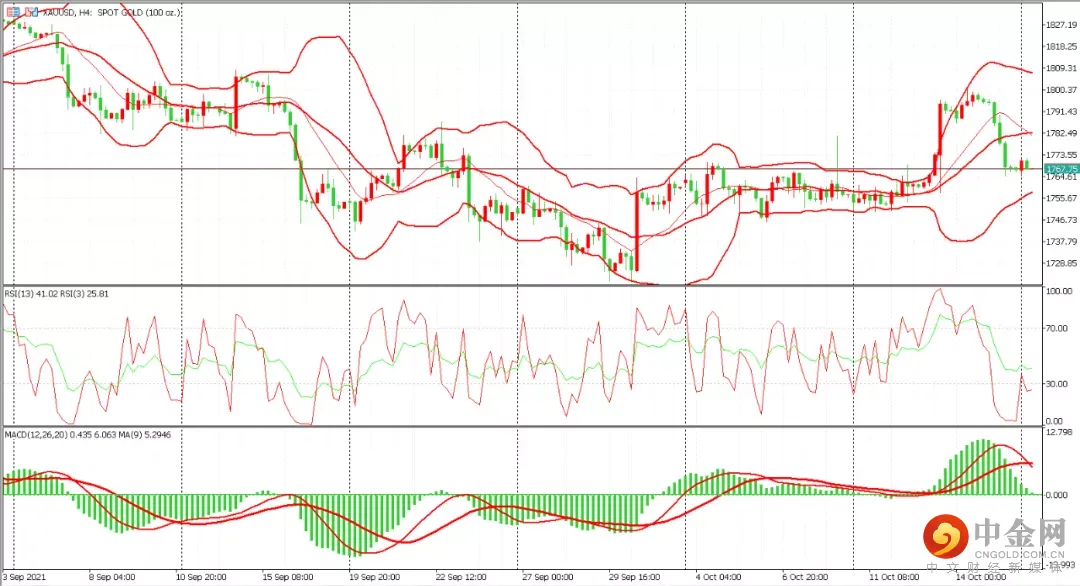Click price scale value 1755.67
The width and height of the screenshot is (1080, 586).
pos(1061,198)
